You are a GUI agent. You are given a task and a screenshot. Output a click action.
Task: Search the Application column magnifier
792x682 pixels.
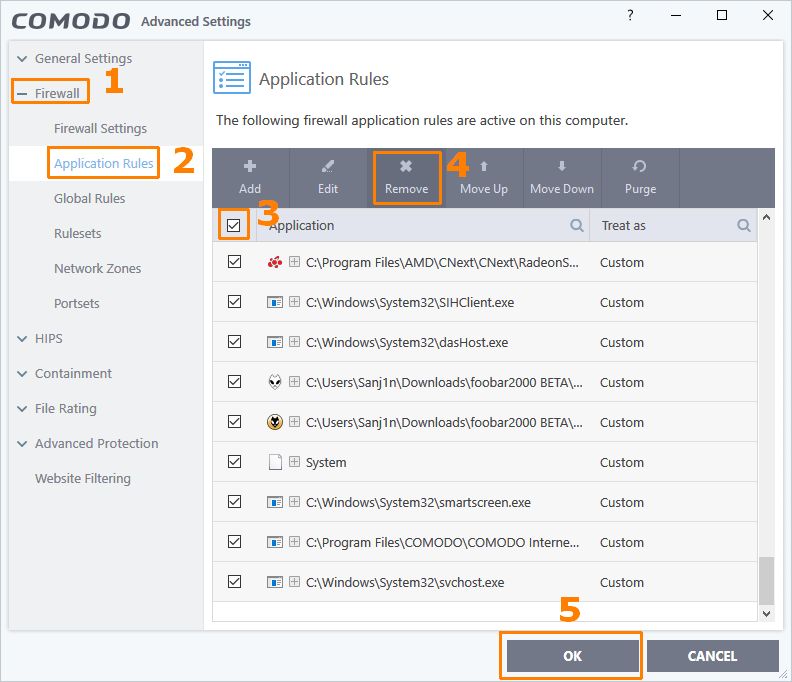[577, 225]
